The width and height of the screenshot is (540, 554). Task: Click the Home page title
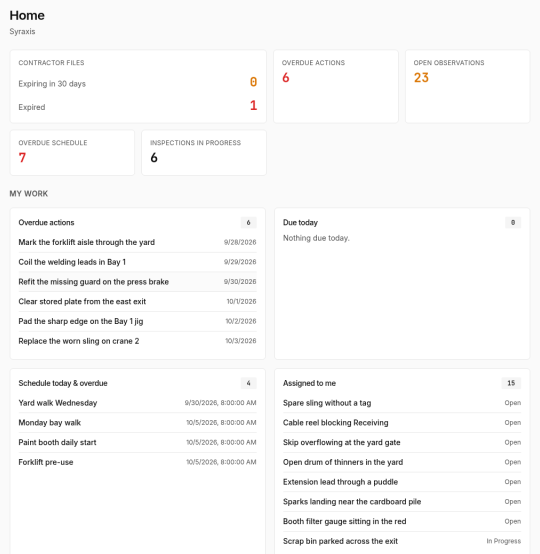27,16
